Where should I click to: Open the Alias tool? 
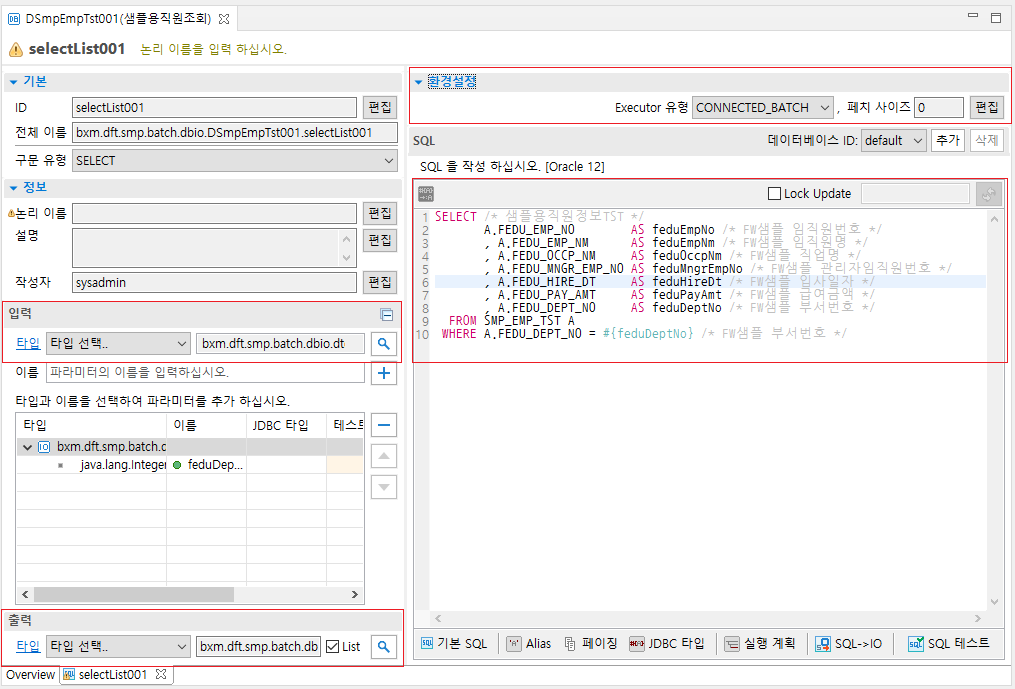(529, 644)
